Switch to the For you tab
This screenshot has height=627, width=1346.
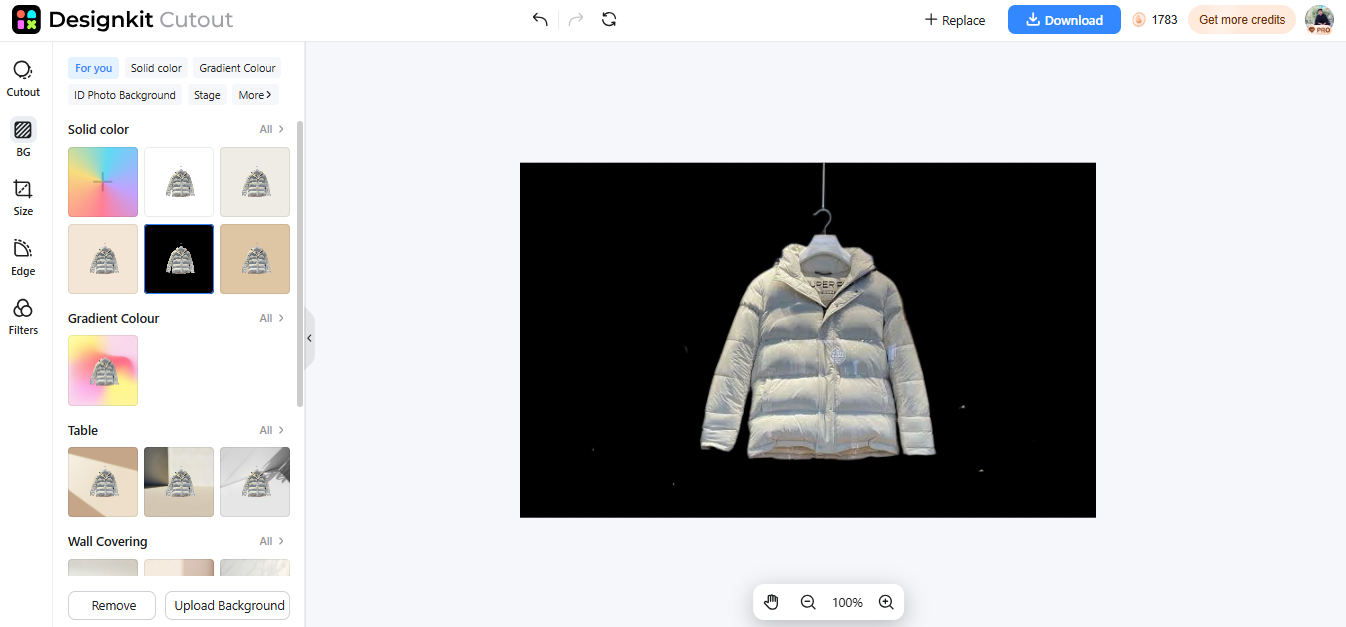click(93, 68)
